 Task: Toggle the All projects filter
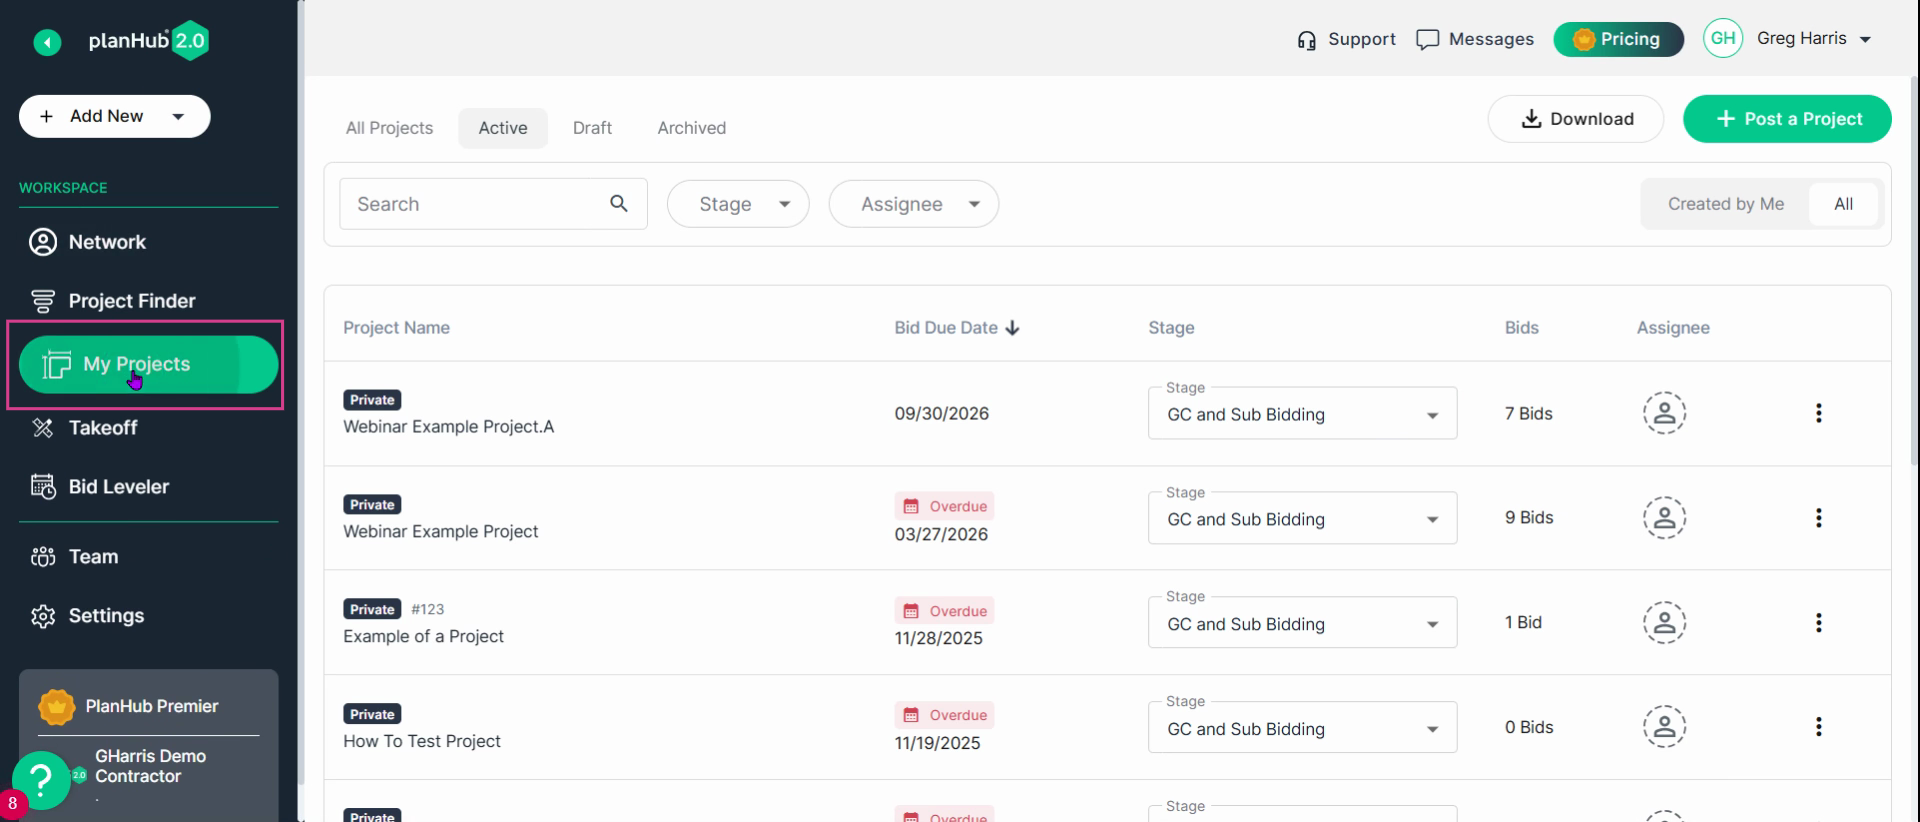(x=1843, y=204)
